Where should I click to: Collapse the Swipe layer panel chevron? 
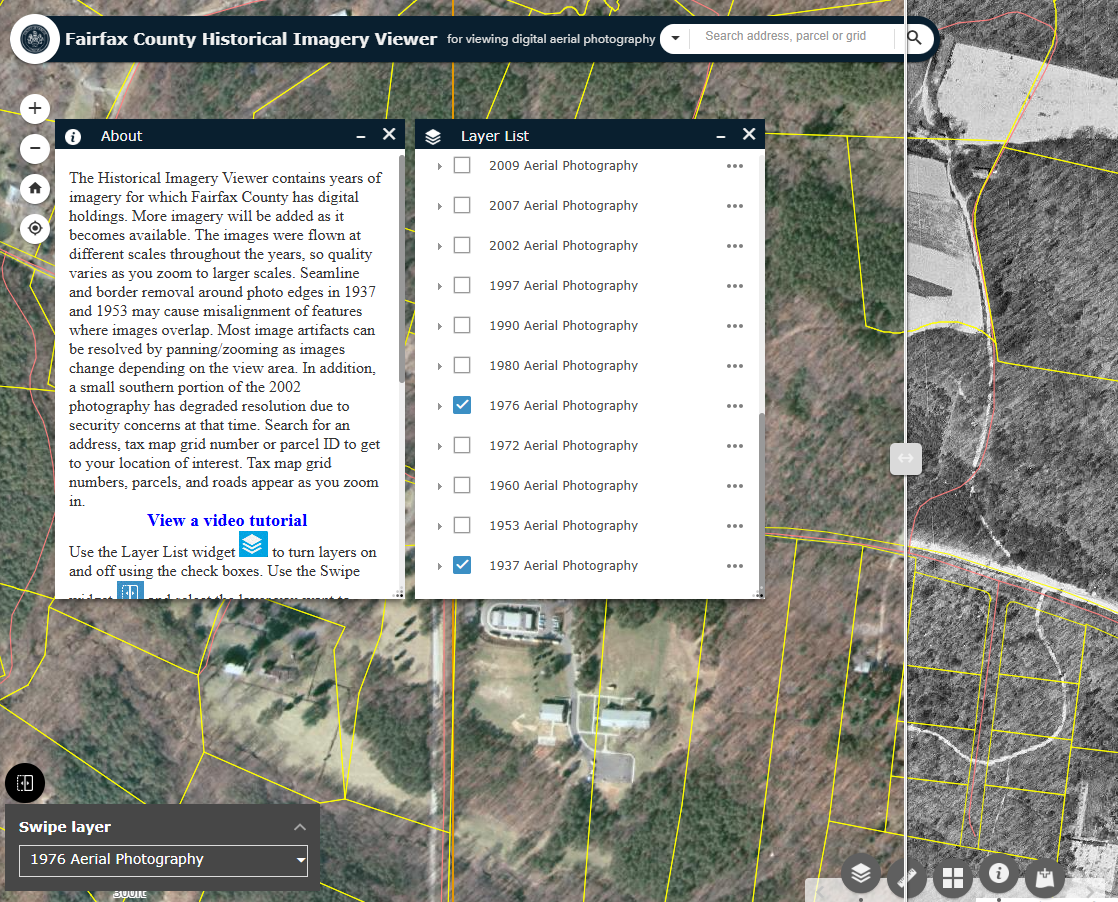299,827
